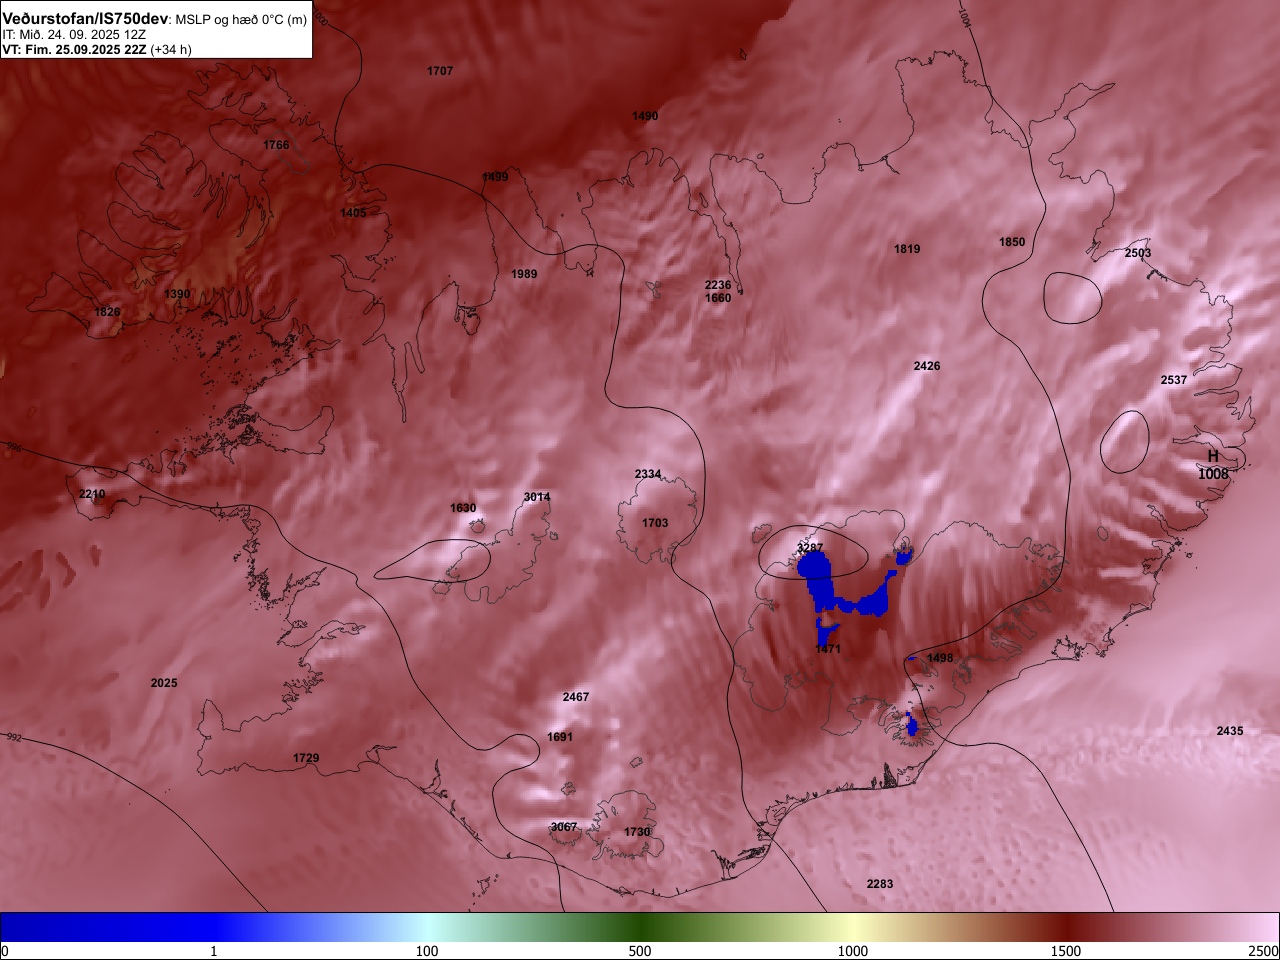Click the height value 1490

pyautogui.click(x=645, y=116)
